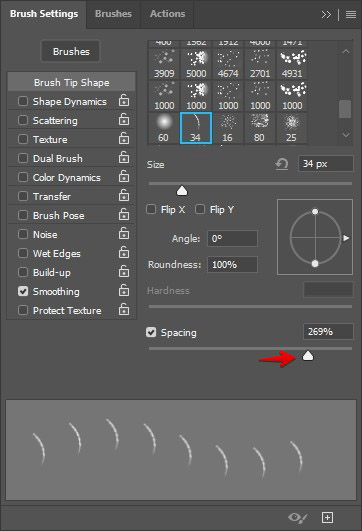
Task: Toggle the Dual Brush lock icon
Action: 124,157
